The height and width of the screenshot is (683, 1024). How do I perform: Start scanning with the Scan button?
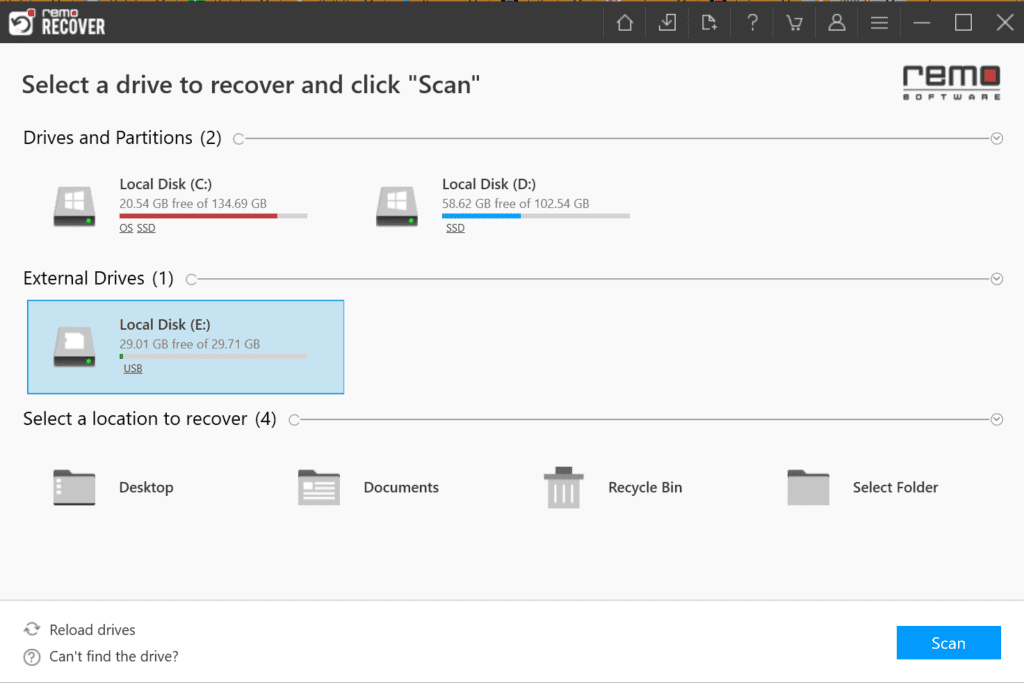tap(948, 642)
